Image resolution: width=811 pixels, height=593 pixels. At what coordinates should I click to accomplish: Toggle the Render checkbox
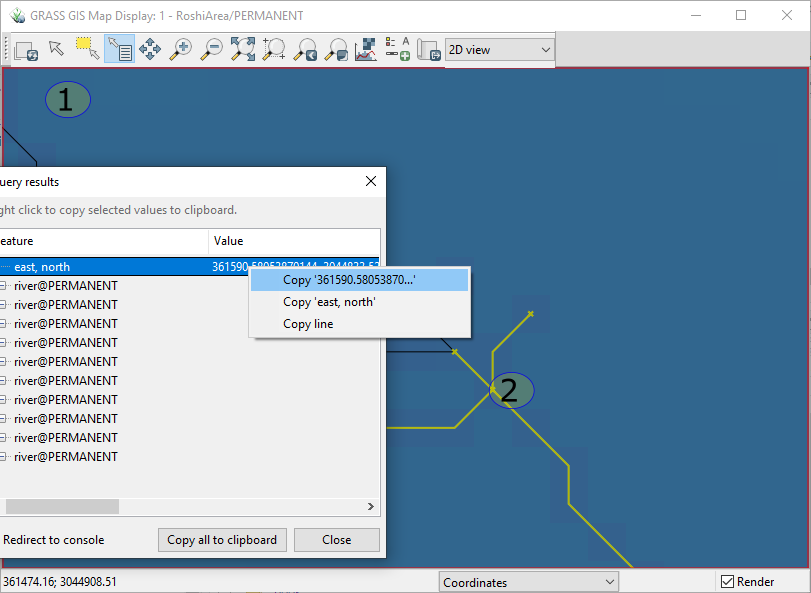[727, 582]
